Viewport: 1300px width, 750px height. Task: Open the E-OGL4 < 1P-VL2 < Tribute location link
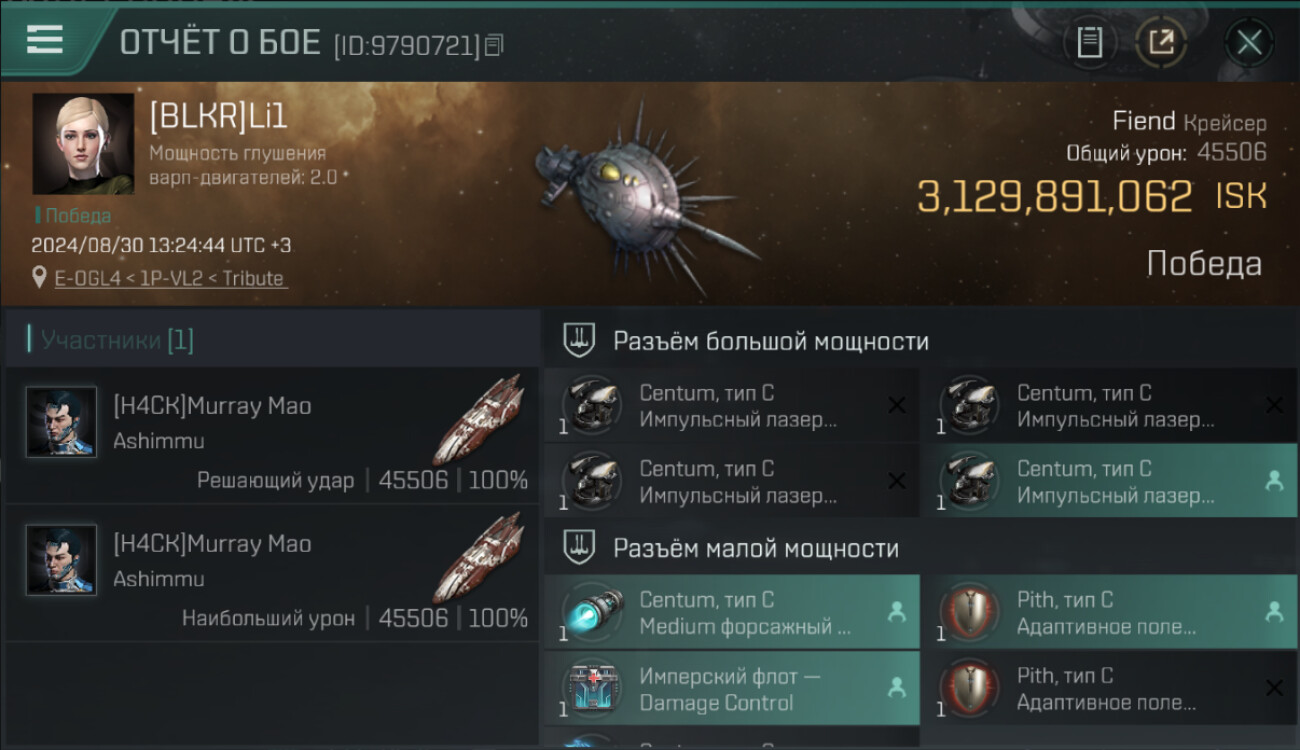pyautogui.click(x=170, y=279)
